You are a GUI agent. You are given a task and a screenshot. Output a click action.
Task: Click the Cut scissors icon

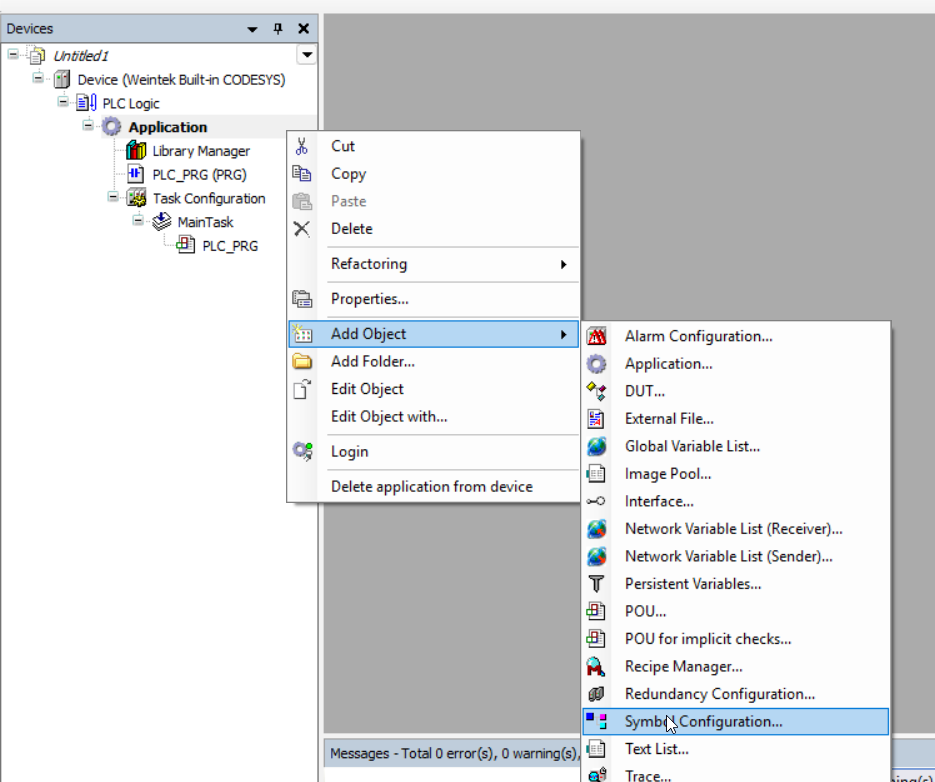tap(302, 146)
